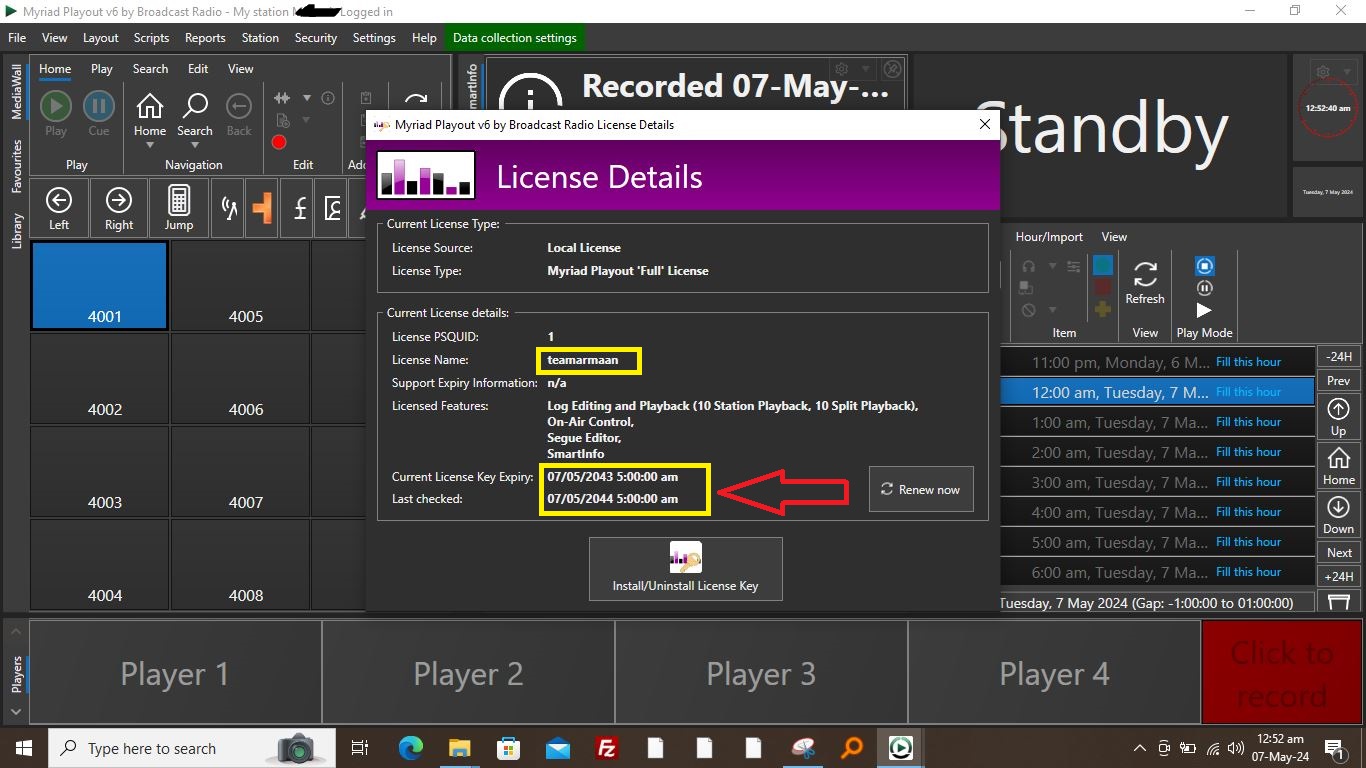The width and height of the screenshot is (1366, 768).
Task: Click the red record dot in Edit group
Action: click(279, 142)
